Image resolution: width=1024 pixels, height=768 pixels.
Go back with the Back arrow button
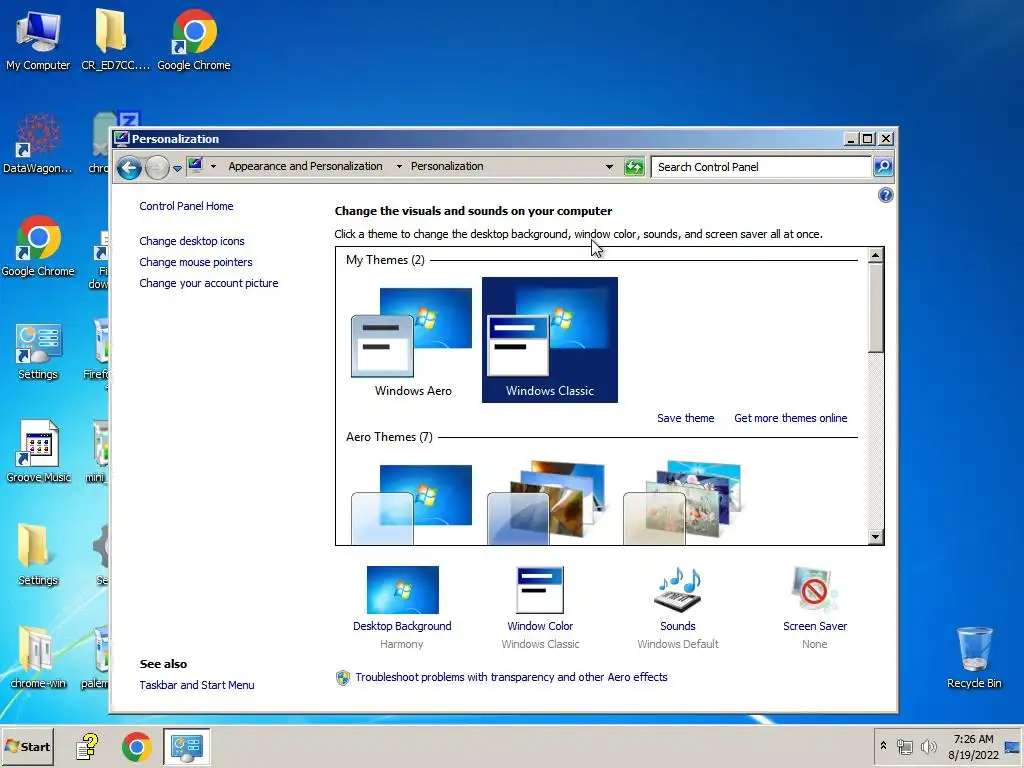click(129, 168)
